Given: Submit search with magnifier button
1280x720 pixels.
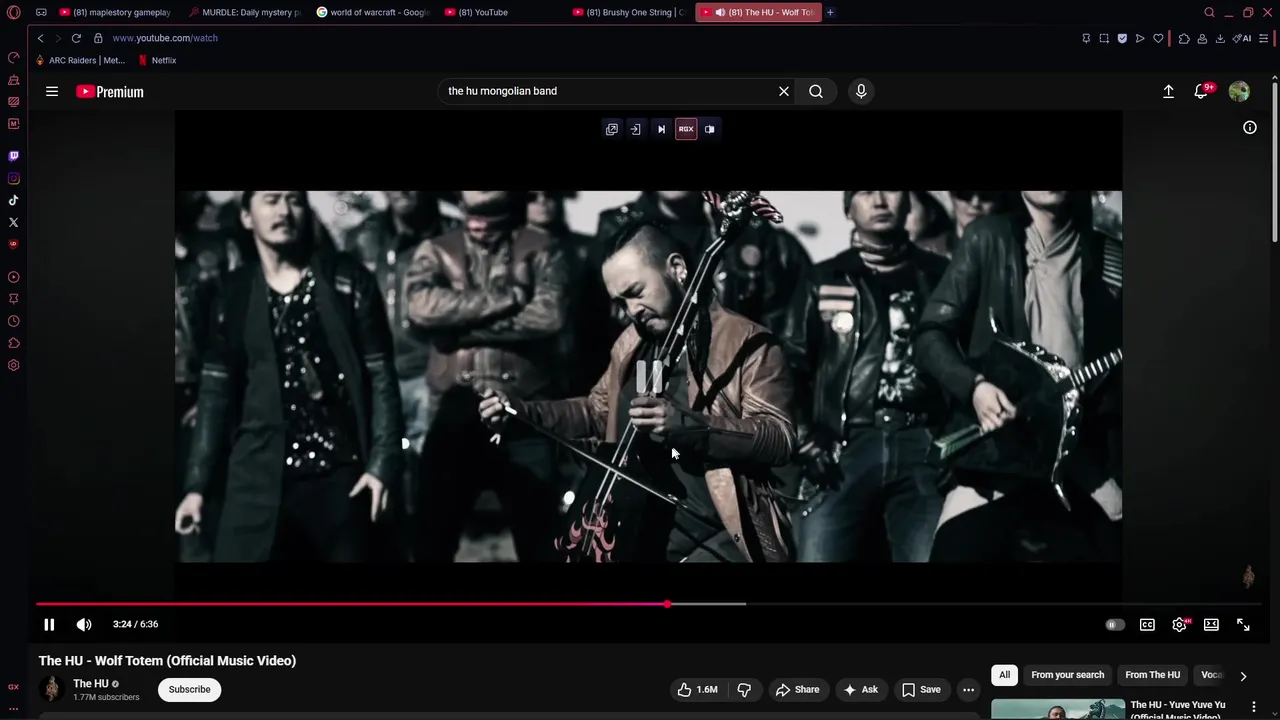Looking at the screenshot, I should point(816,91).
